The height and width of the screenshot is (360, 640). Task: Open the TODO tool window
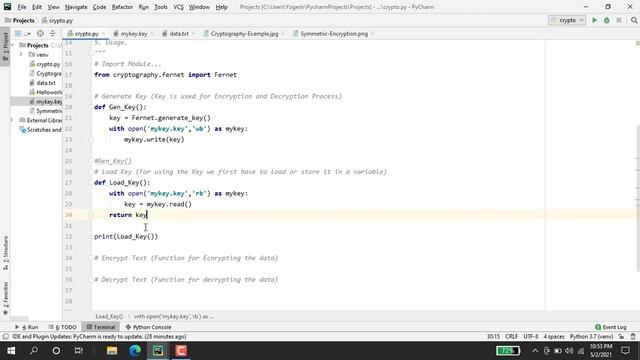coord(62,327)
